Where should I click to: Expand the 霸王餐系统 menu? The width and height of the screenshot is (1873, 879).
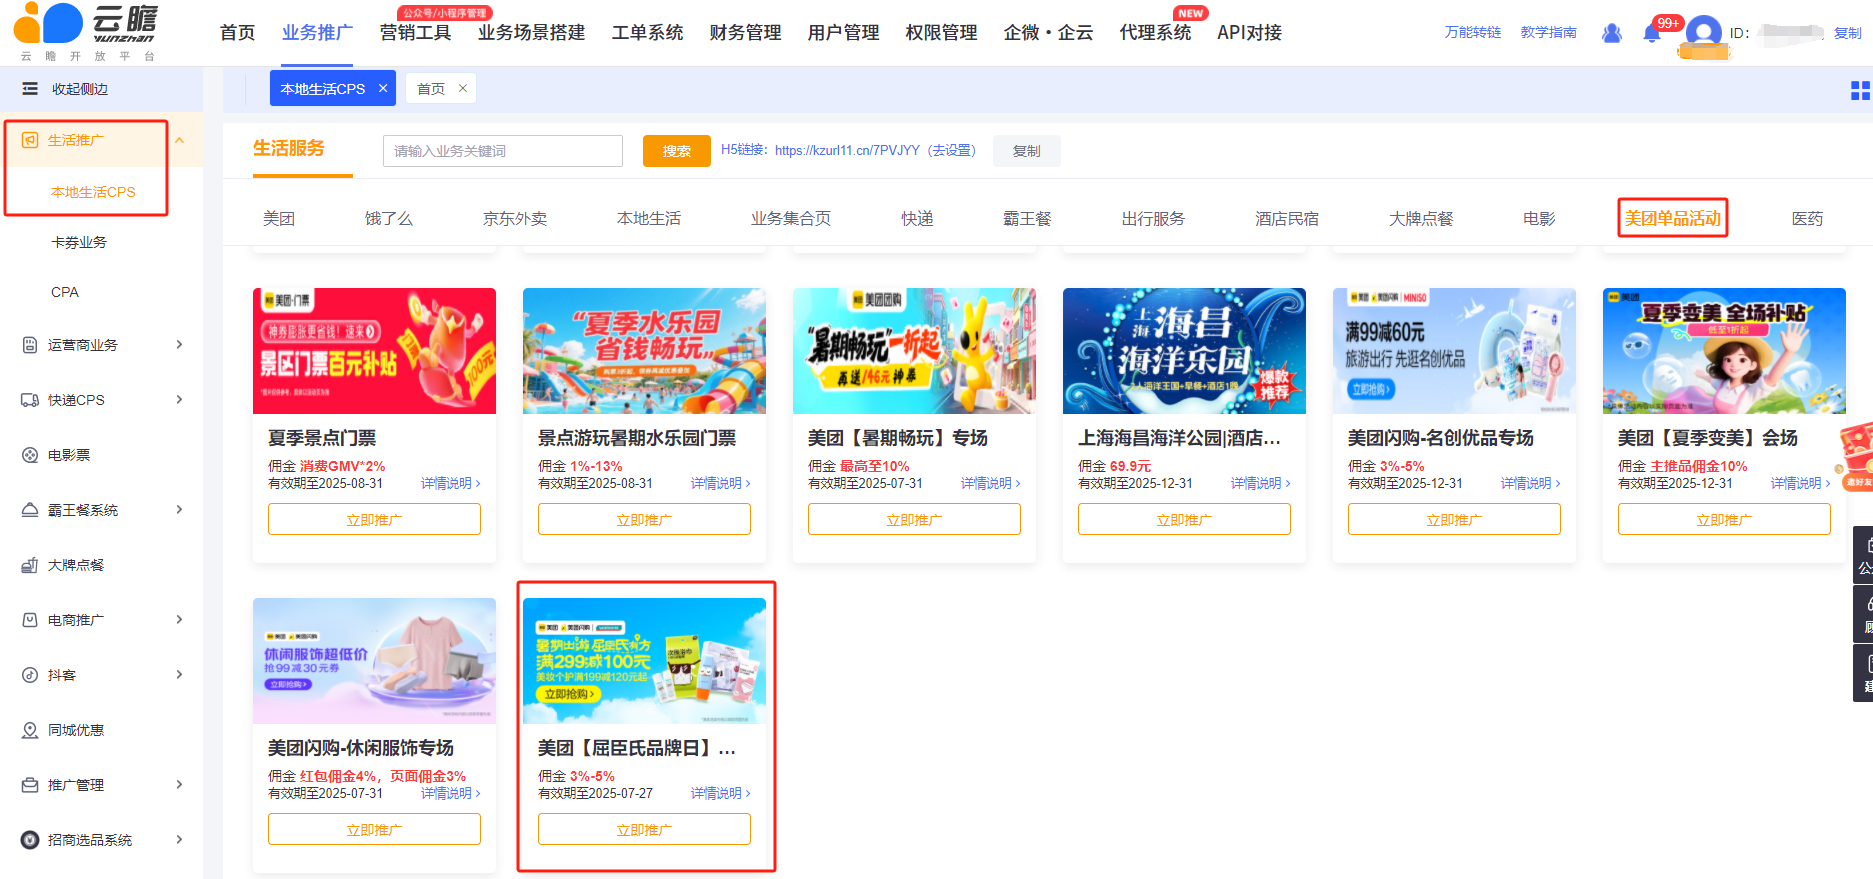click(x=180, y=510)
